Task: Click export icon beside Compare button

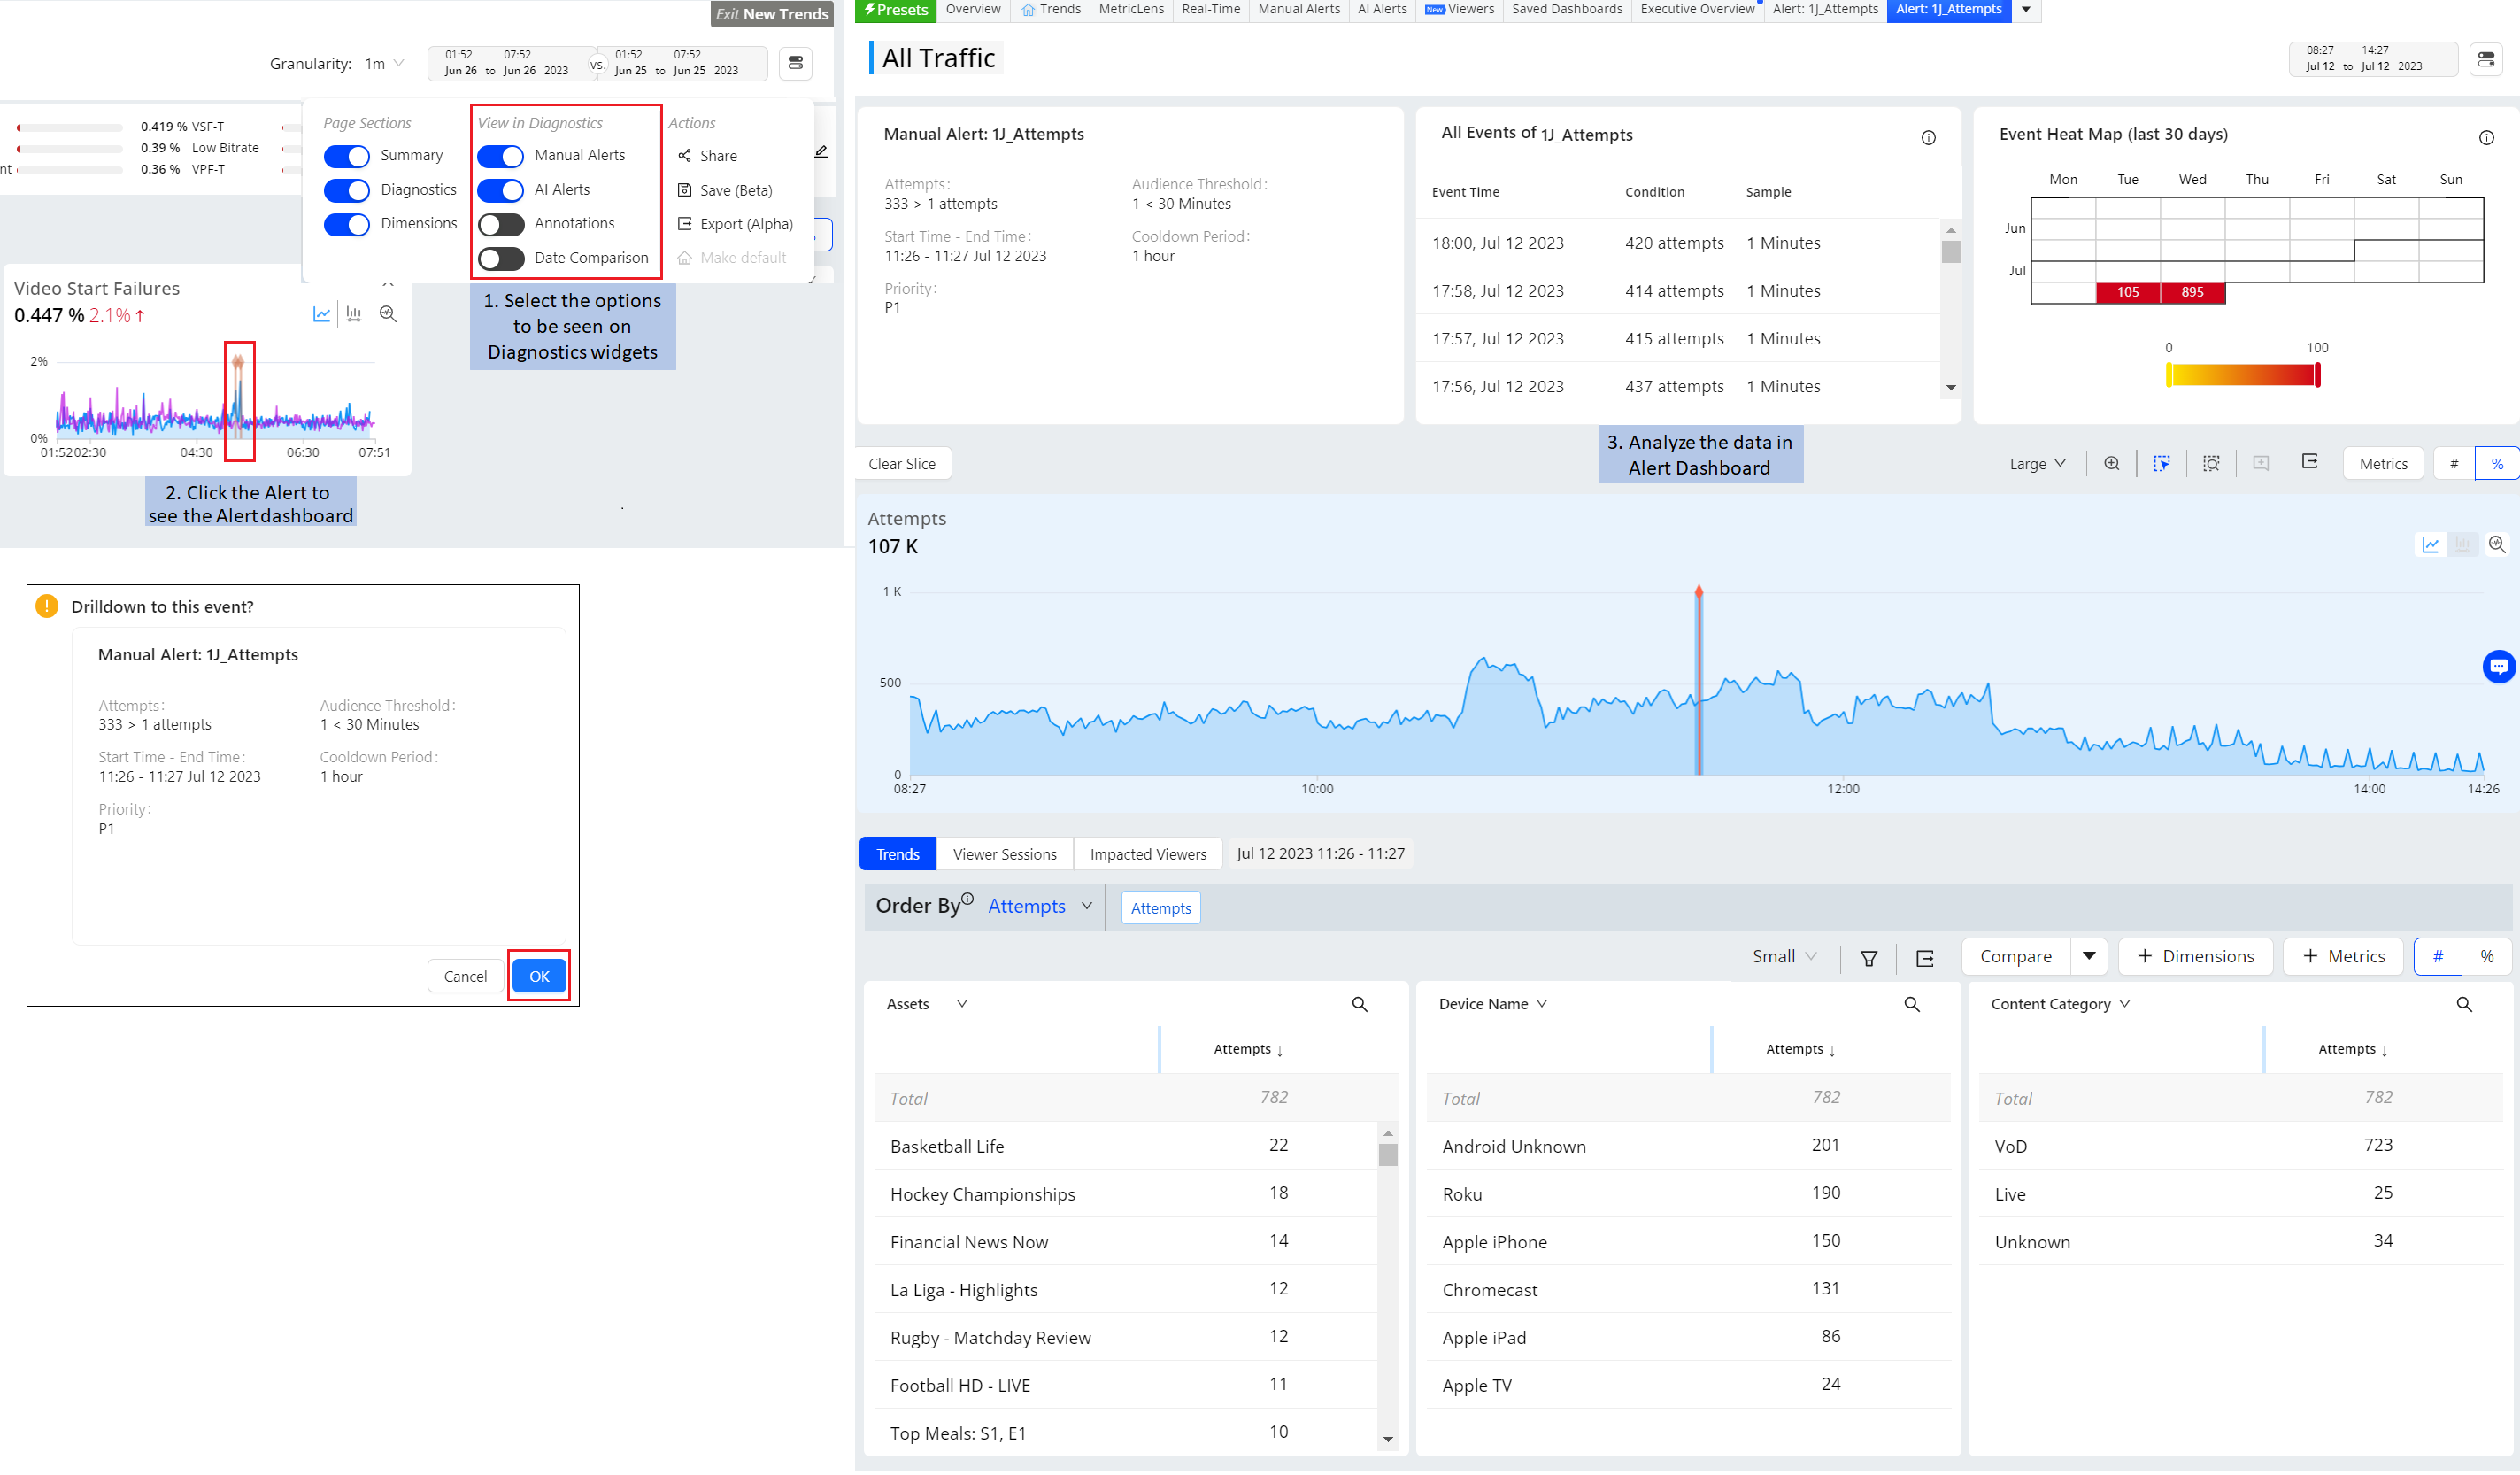Action: tap(1924, 958)
